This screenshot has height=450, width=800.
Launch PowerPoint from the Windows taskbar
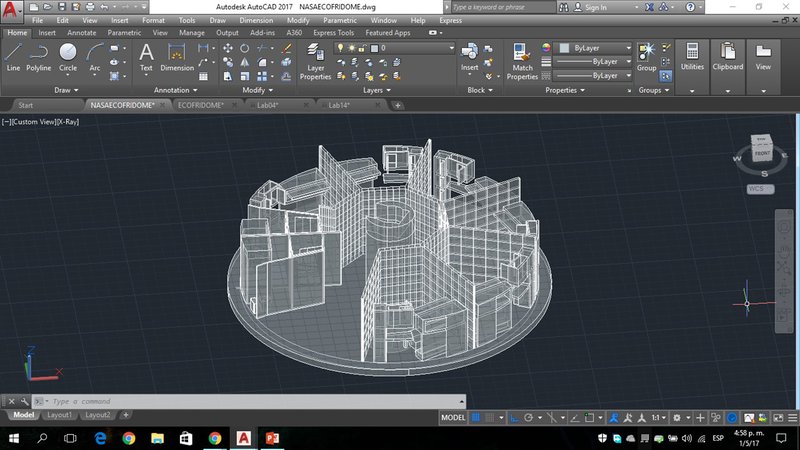click(272, 438)
